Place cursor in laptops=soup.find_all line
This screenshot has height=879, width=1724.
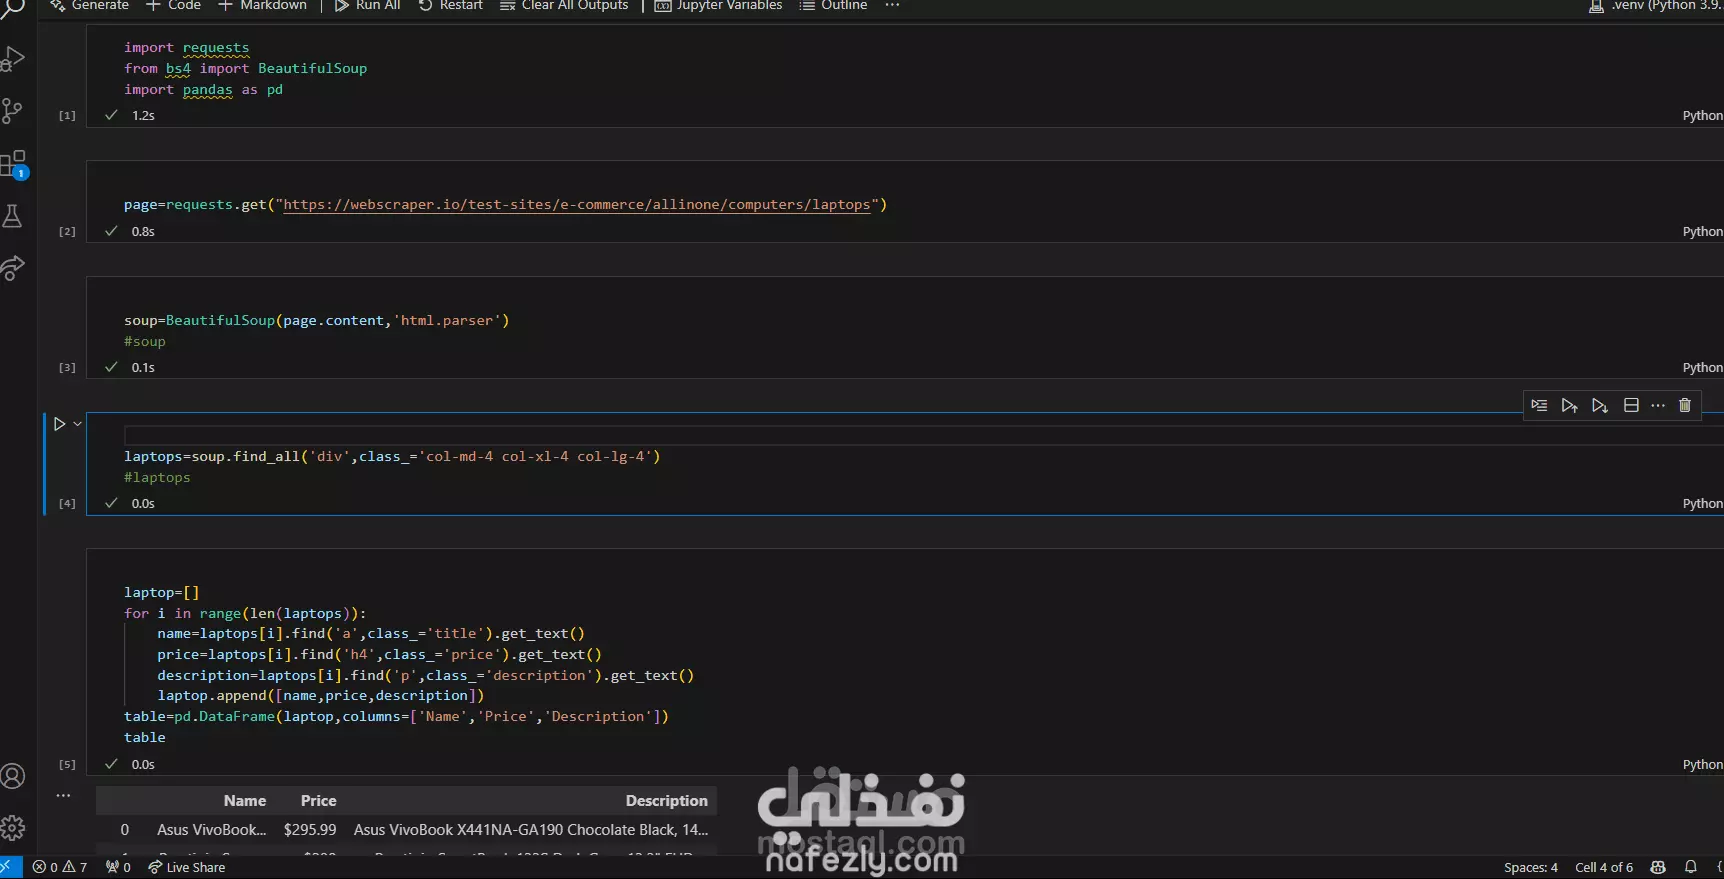[x=392, y=457]
